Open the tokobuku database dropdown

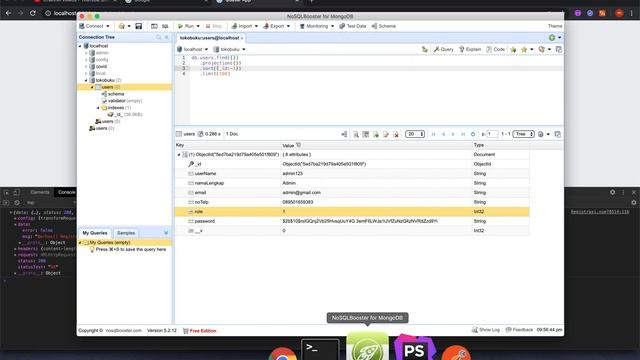pos(230,49)
